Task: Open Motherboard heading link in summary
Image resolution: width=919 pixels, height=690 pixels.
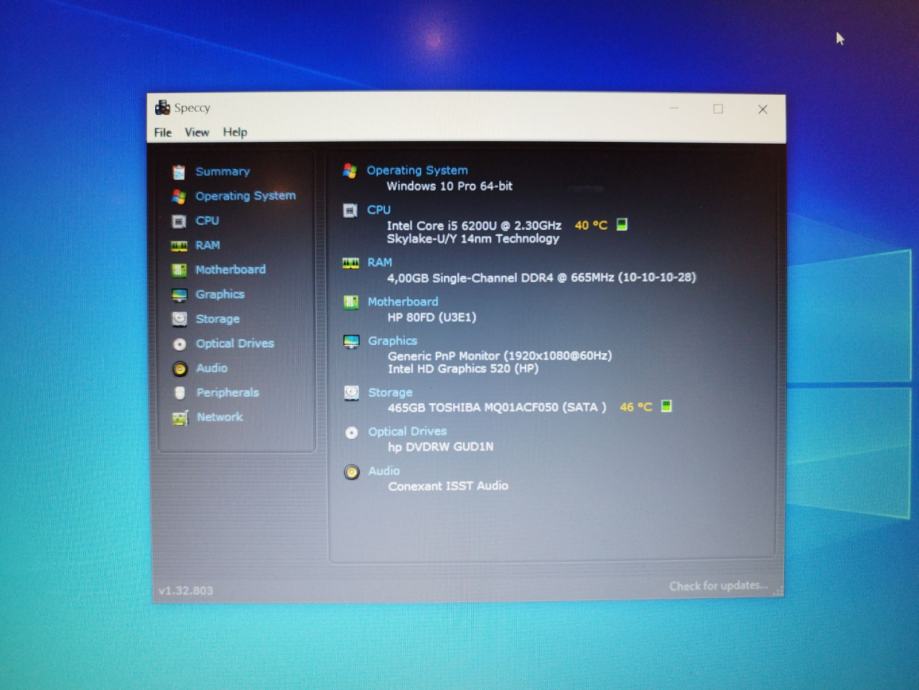Action: [x=403, y=302]
